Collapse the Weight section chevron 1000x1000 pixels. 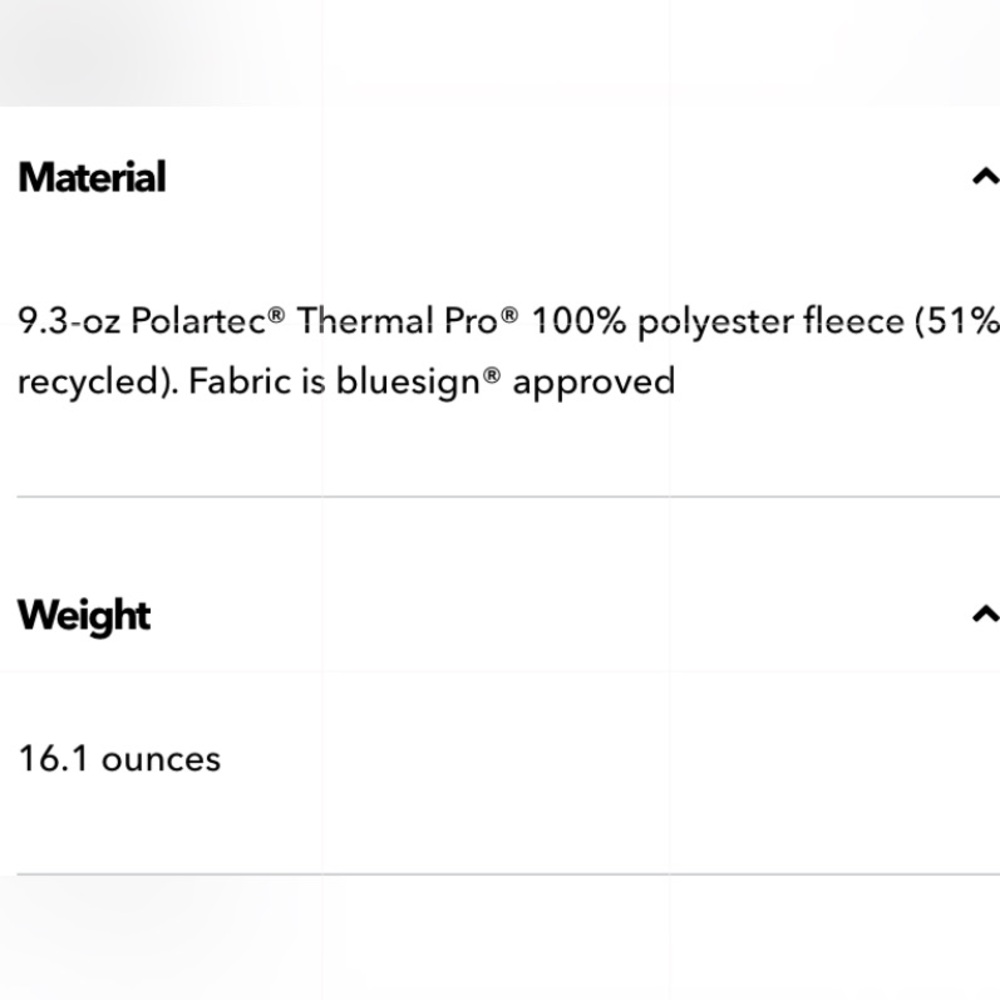[x=985, y=614]
